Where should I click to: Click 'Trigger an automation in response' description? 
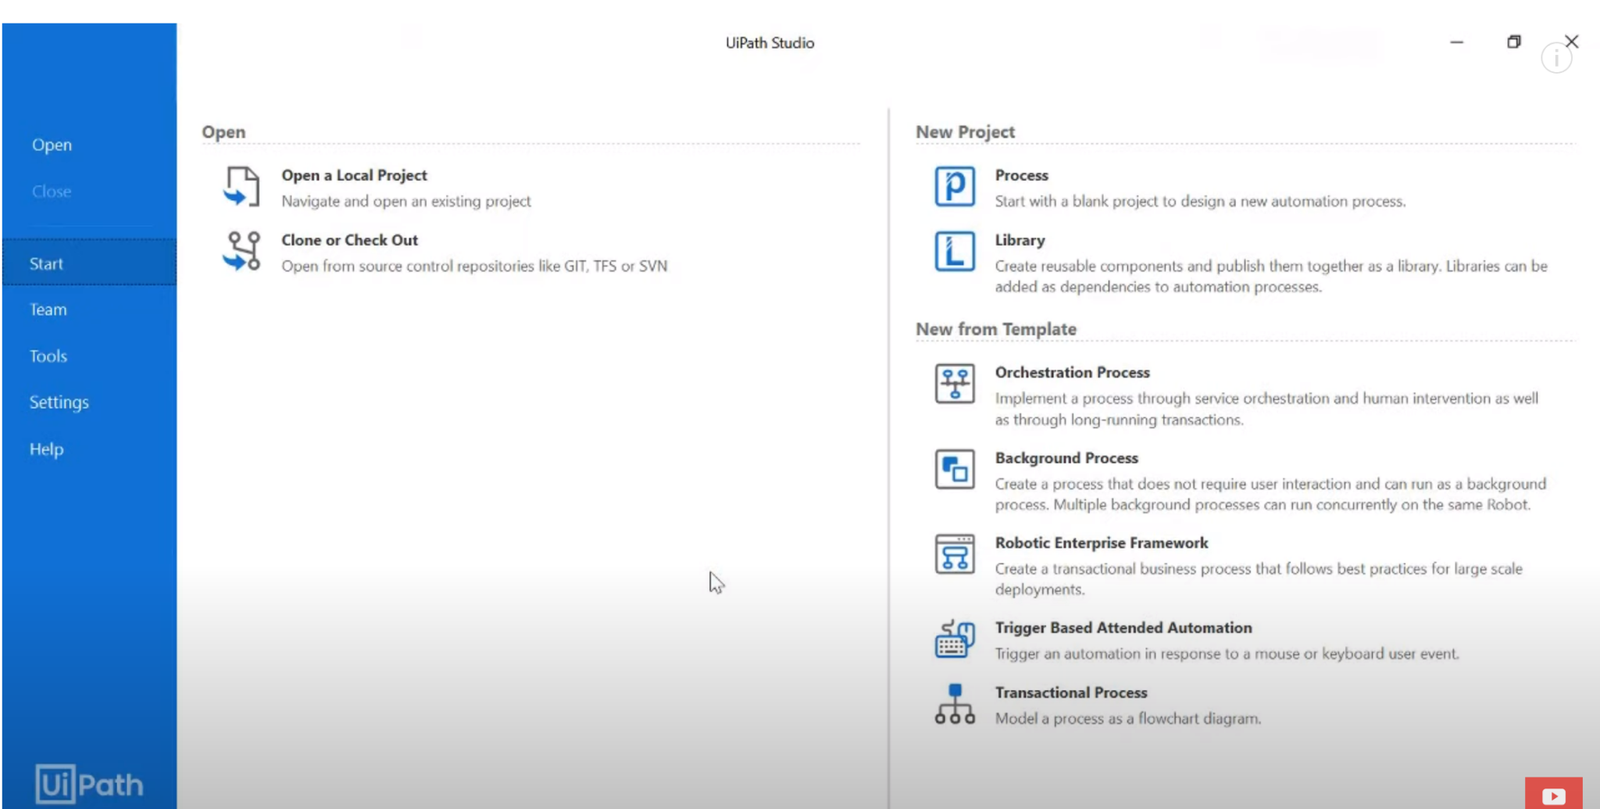(x=1227, y=654)
